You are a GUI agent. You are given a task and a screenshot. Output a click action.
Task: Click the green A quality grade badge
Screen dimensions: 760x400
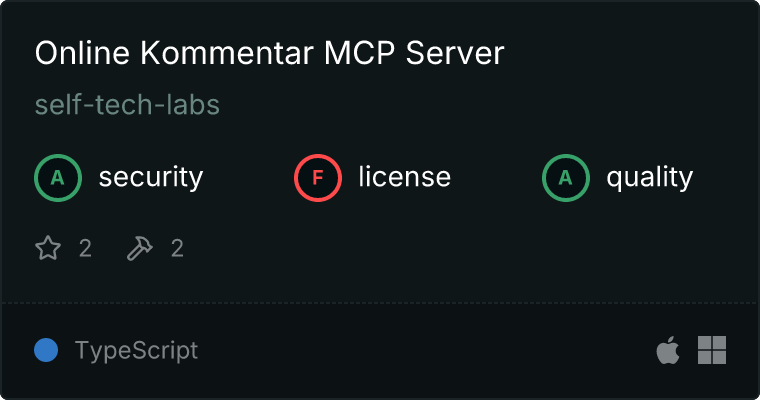[566, 177]
